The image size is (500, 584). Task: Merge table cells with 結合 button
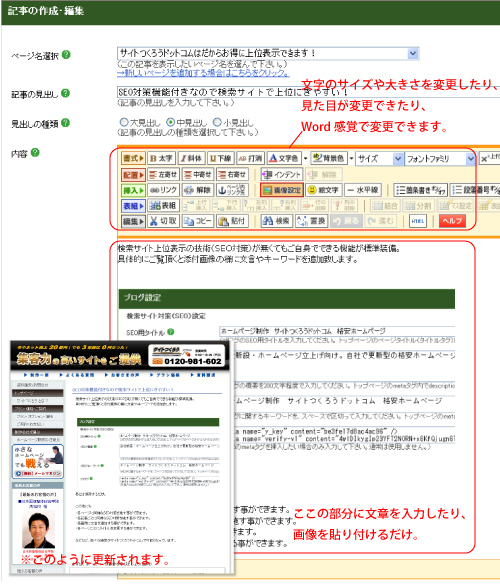[385, 205]
